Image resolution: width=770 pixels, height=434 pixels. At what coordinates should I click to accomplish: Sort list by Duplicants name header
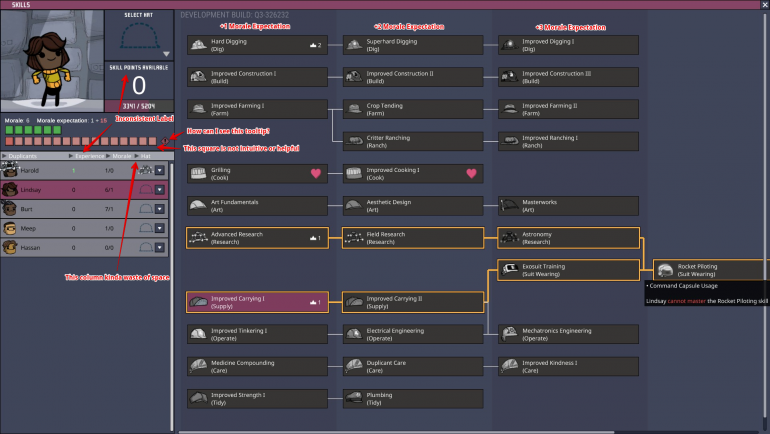pyautogui.click(x=30, y=156)
